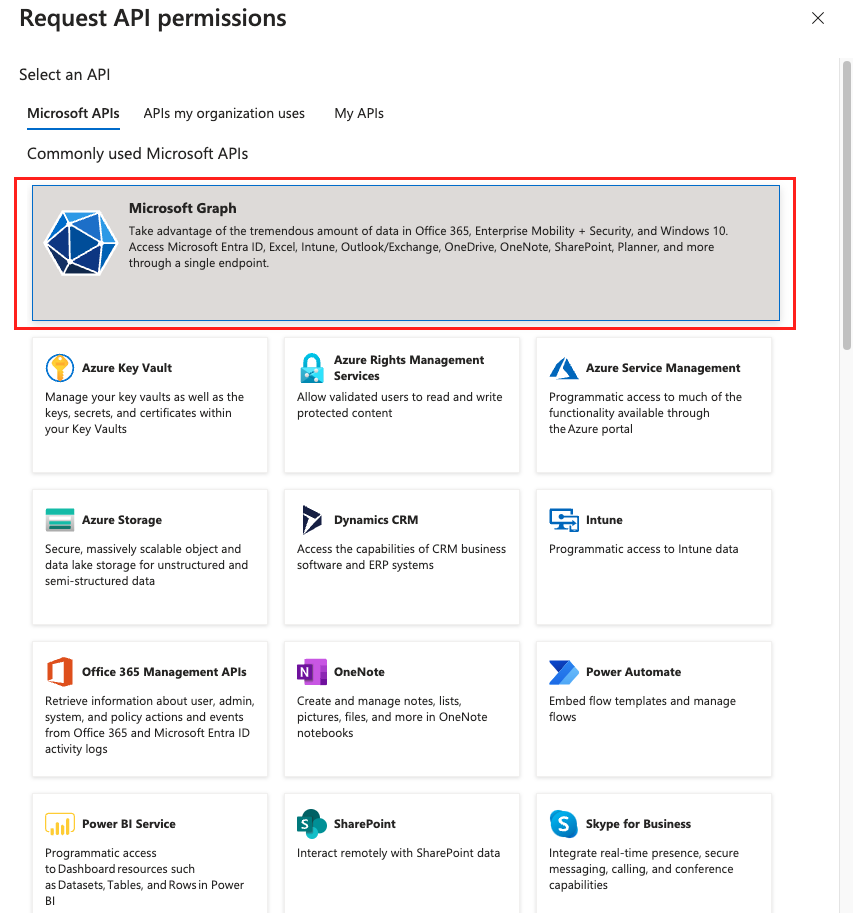Click "Manage your key vaults" description text
853x913 pixels.
pos(144,413)
